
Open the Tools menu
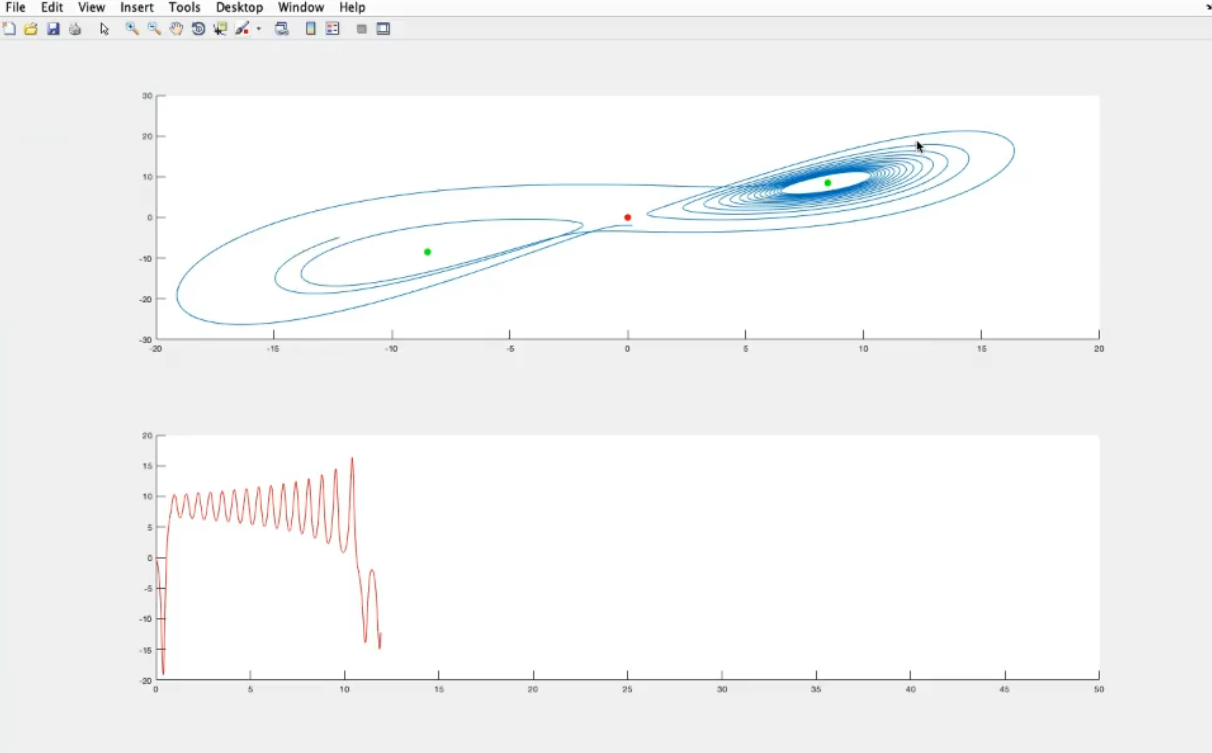pyautogui.click(x=184, y=7)
